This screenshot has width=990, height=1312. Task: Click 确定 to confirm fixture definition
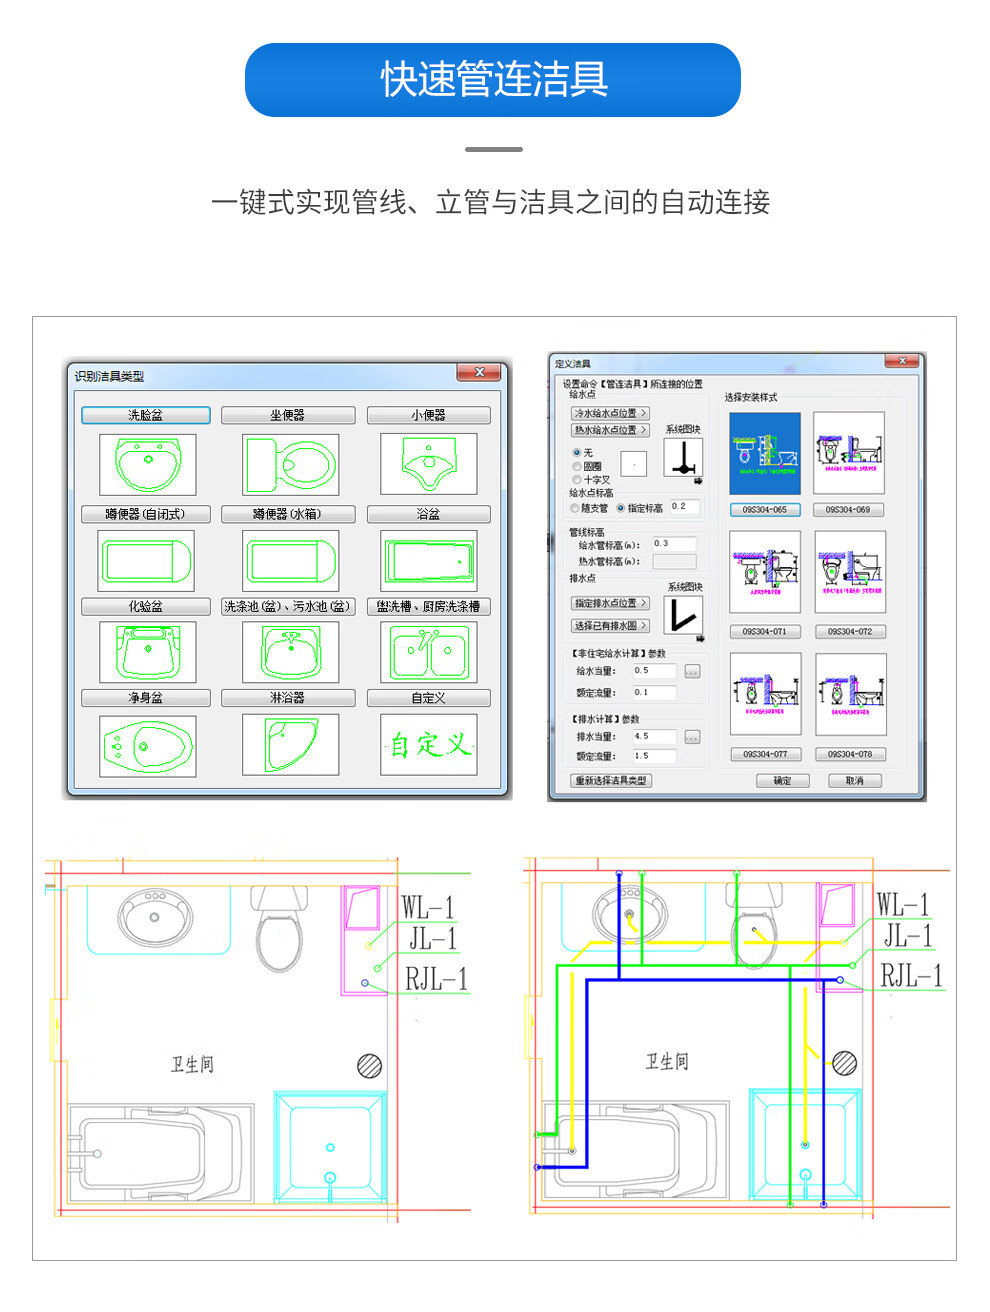pyautogui.click(x=782, y=781)
